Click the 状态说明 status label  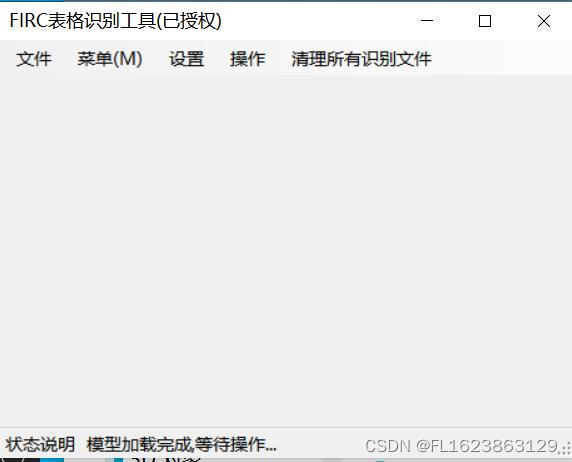point(40,444)
